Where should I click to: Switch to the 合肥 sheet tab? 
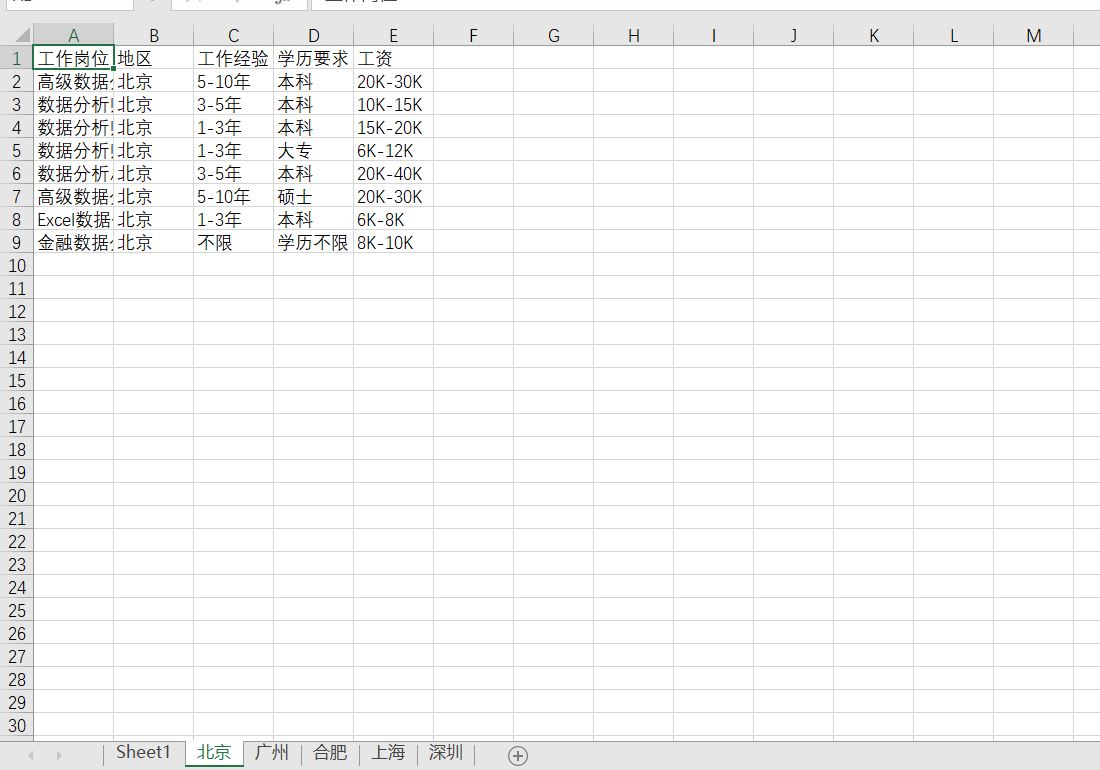(x=330, y=752)
